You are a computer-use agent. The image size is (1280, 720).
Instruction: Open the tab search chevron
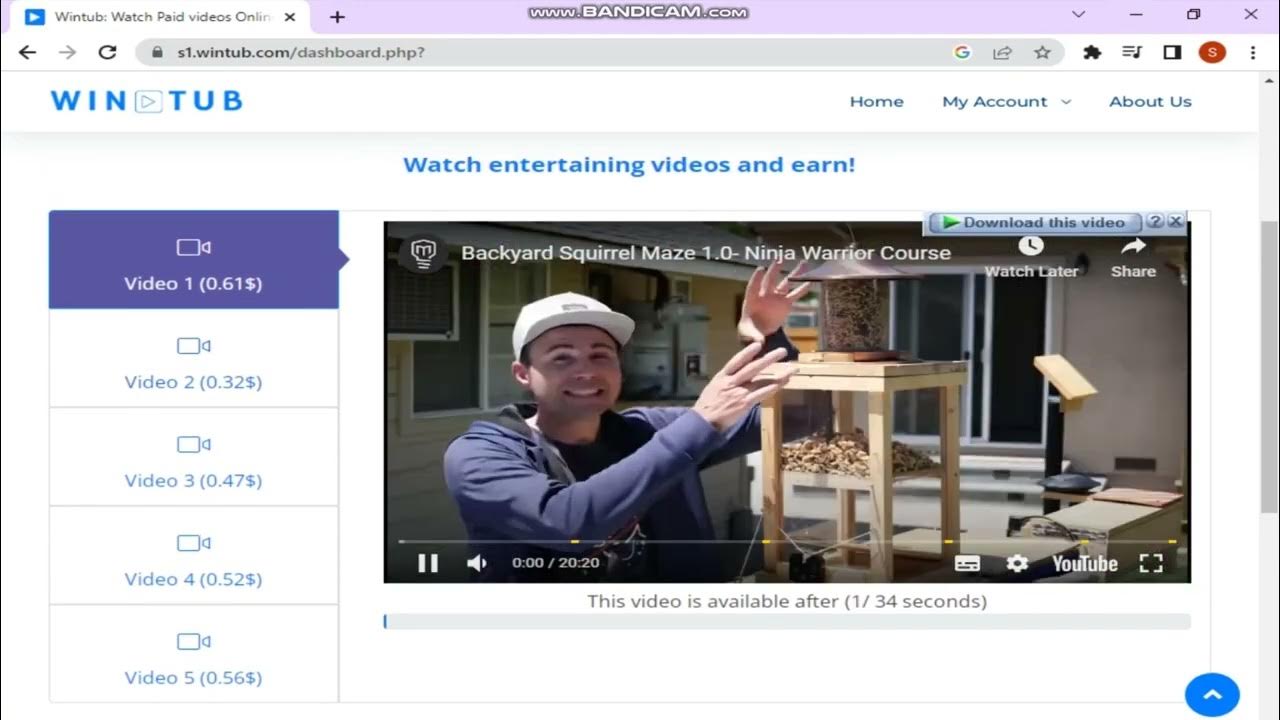[1078, 15]
